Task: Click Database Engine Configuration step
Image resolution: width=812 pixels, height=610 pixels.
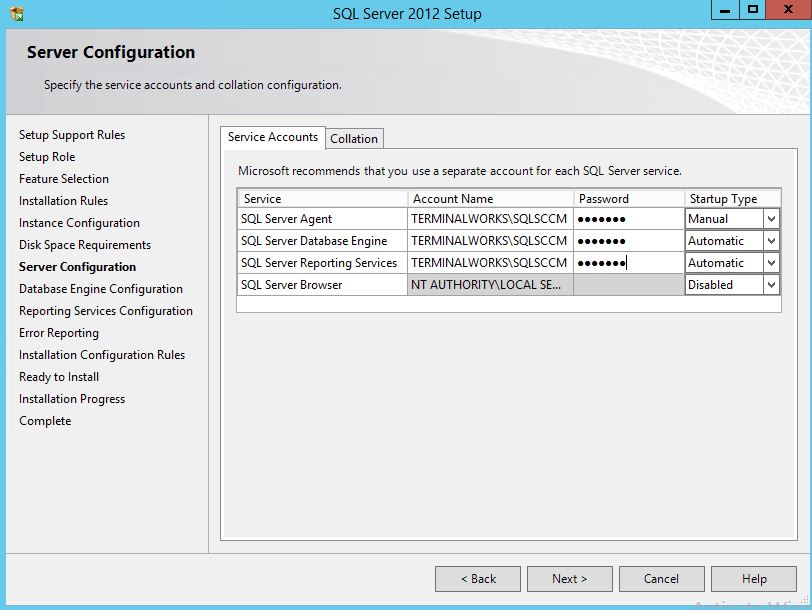Action: click(x=101, y=289)
